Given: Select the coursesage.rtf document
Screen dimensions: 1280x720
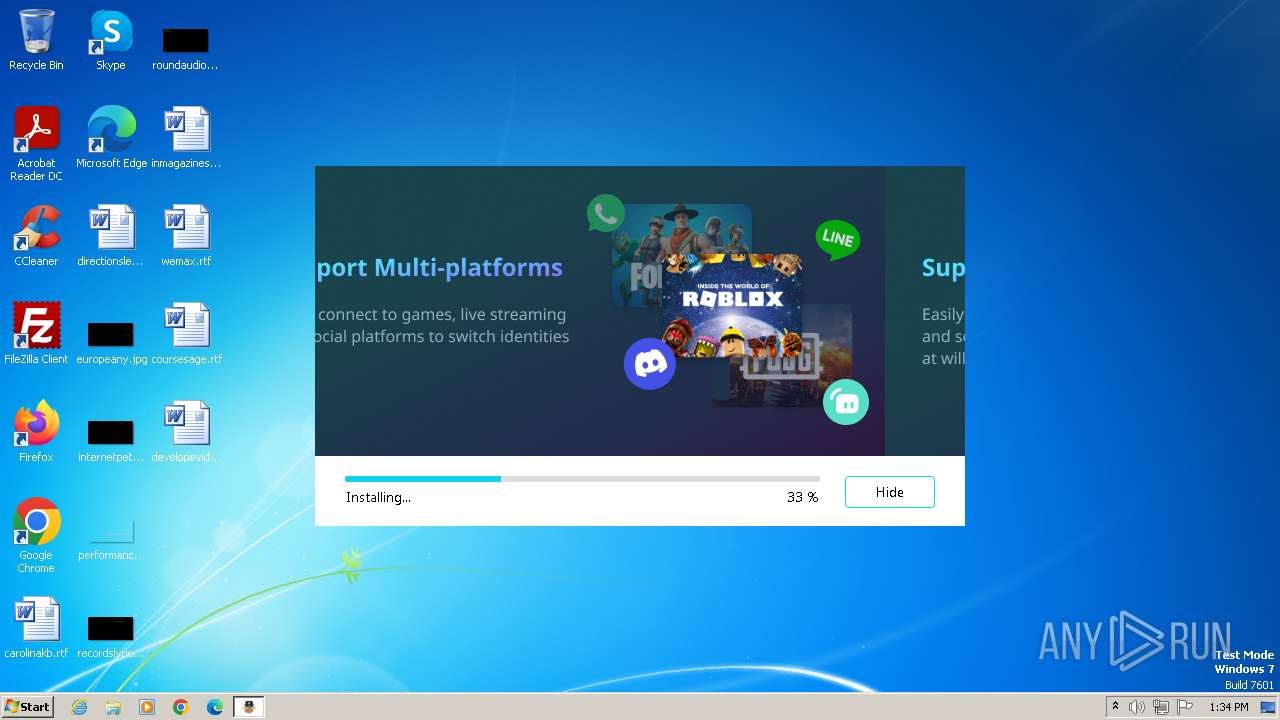Looking at the screenshot, I should click(x=186, y=334).
